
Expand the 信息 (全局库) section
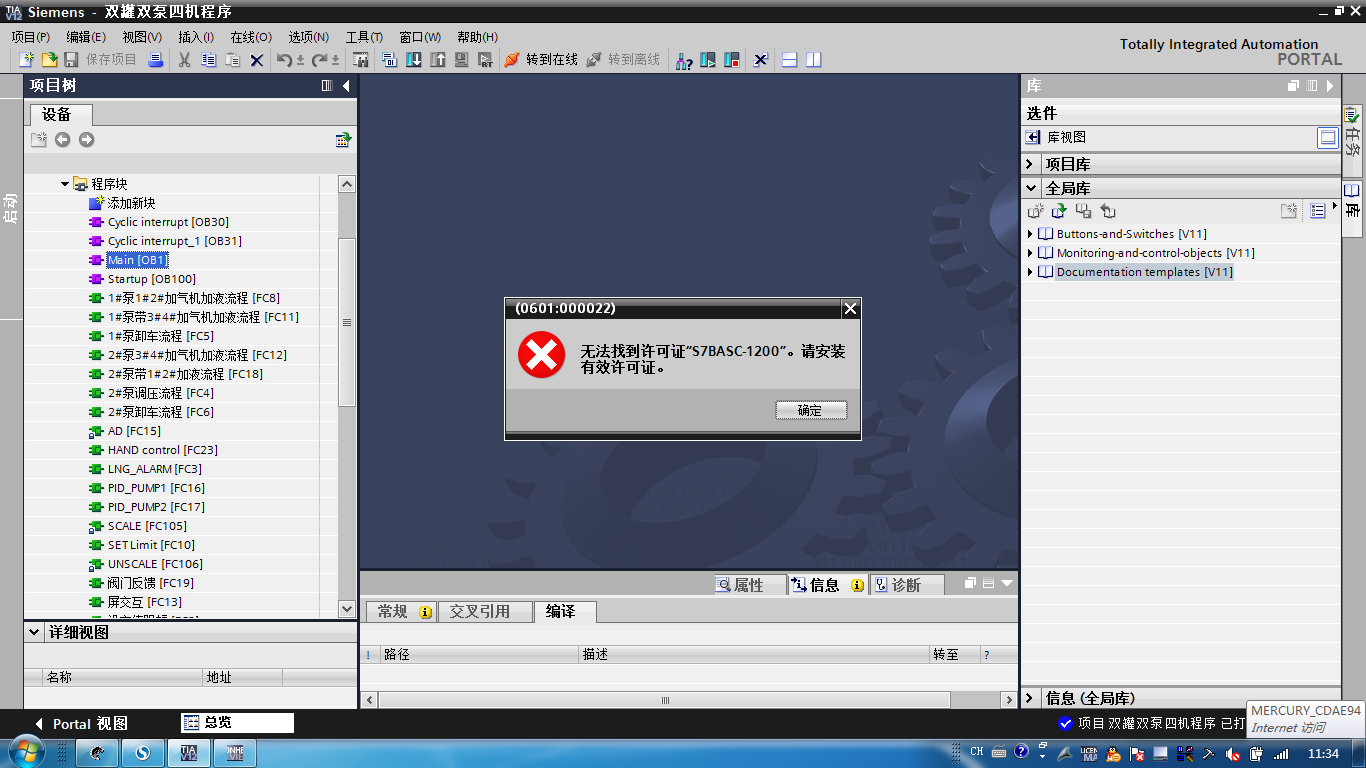(x=1031, y=698)
